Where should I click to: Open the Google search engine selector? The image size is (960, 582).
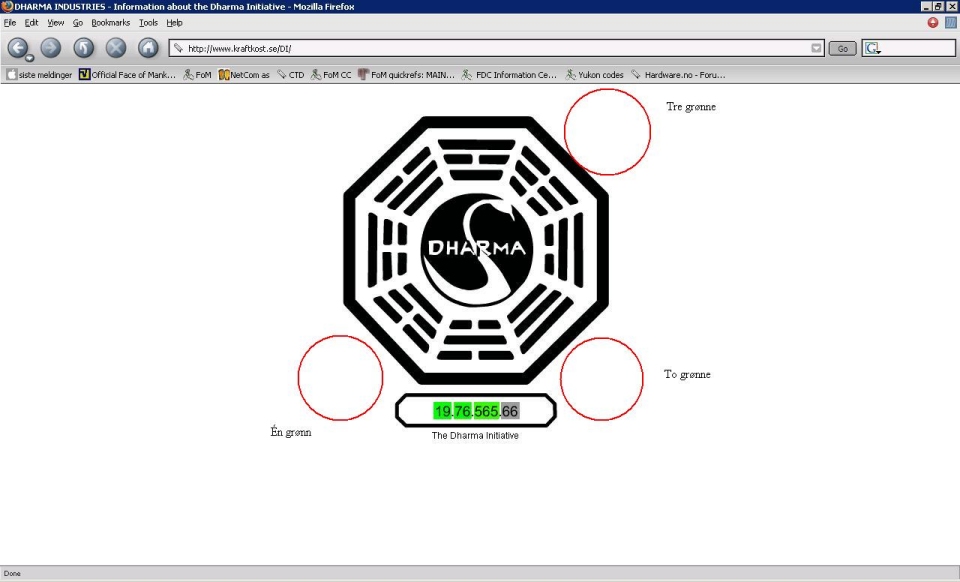point(872,48)
